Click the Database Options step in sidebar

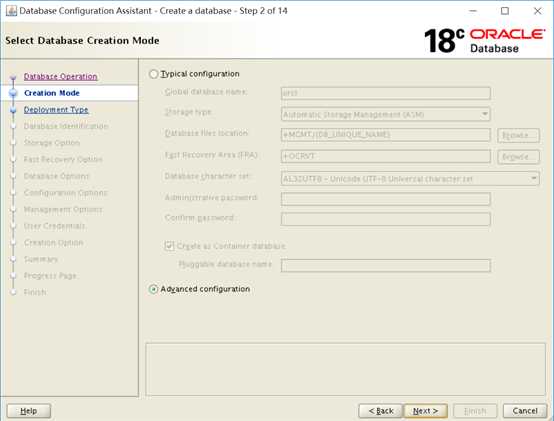point(57,176)
